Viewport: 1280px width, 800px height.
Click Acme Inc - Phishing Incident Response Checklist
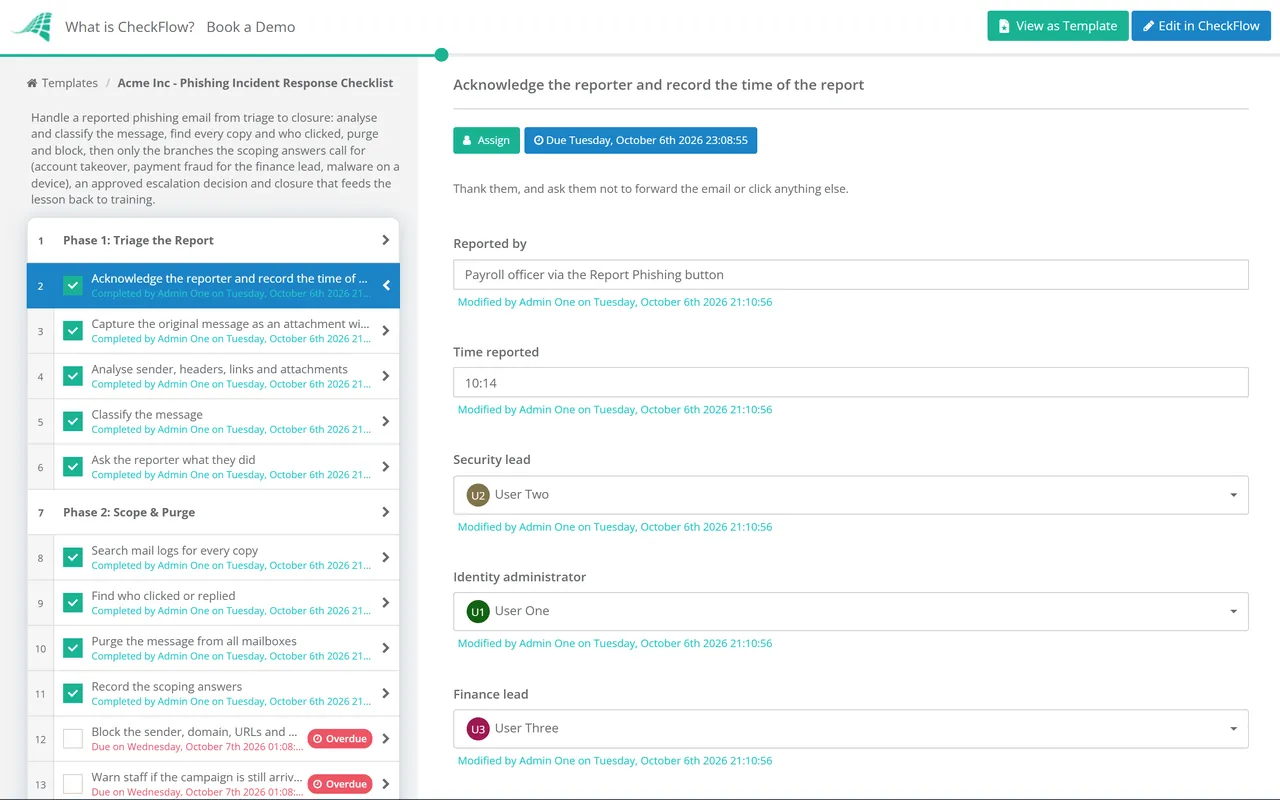coord(255,83)
